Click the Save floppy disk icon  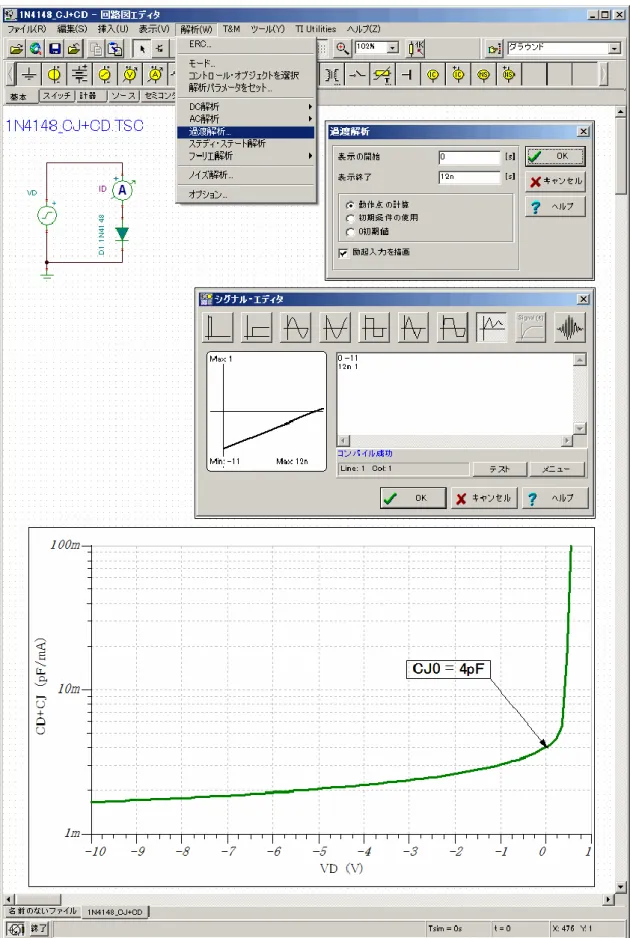55,48
